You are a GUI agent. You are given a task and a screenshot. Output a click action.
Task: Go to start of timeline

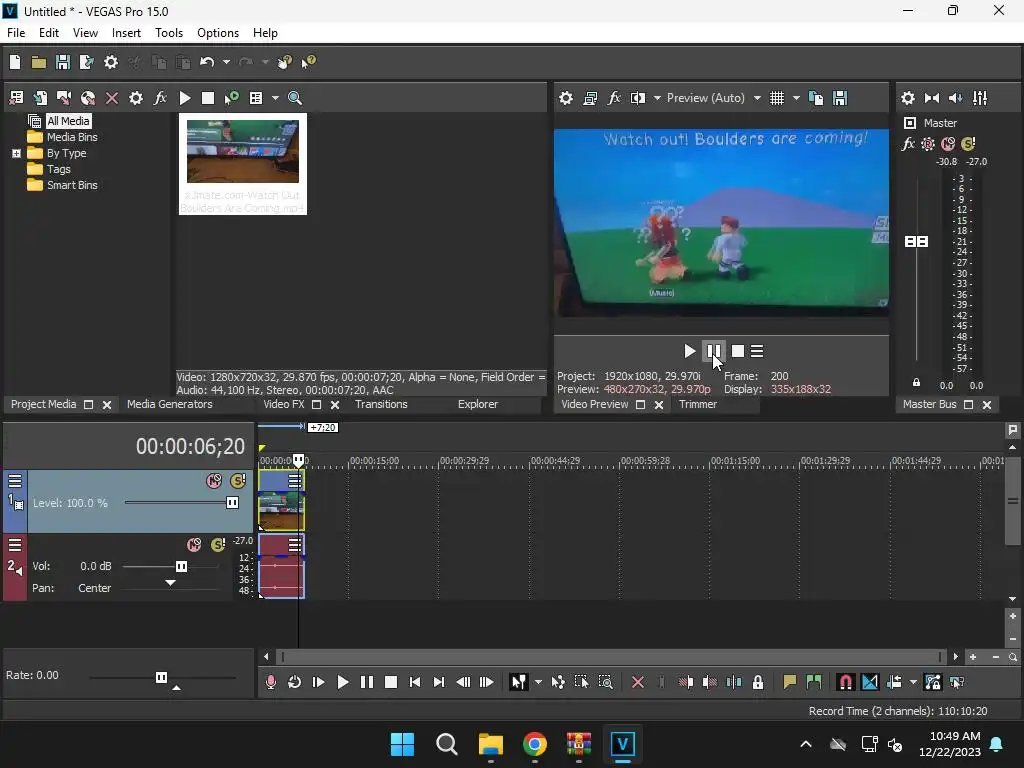(x=415, y=682)
